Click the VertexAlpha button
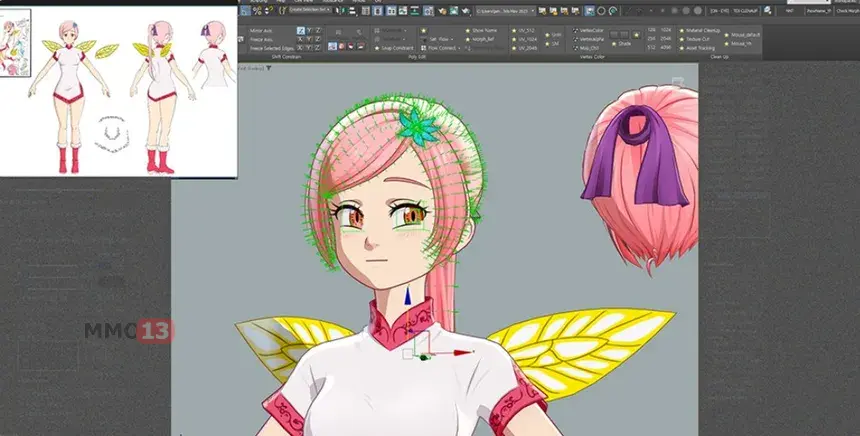Image resolution: width=860 pixels, height=436 pixels. pos(589,39)
